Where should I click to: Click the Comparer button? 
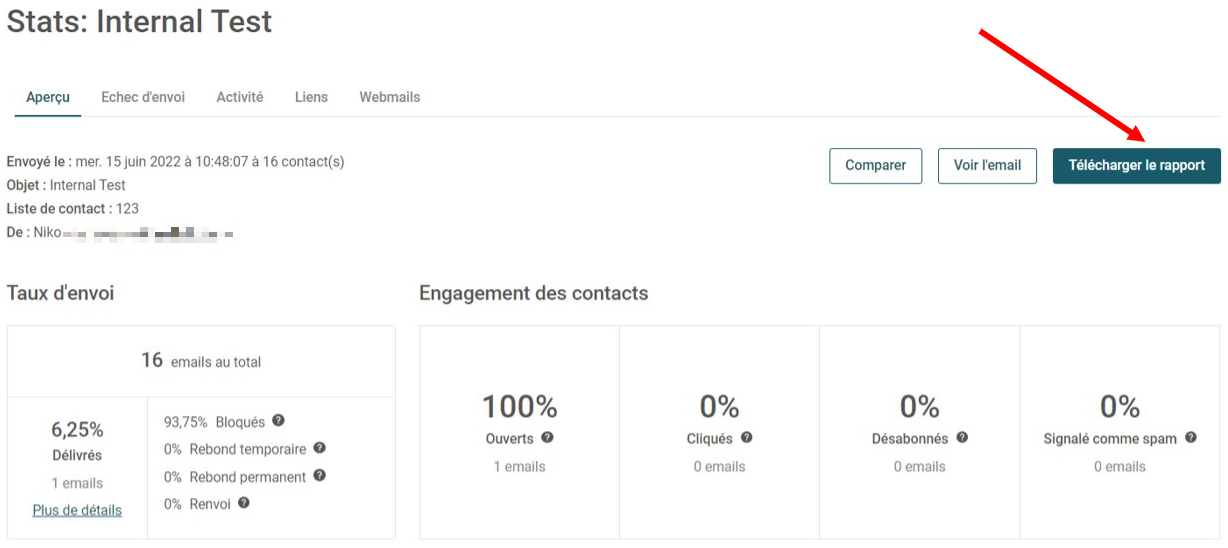click(x=876, y=166)
